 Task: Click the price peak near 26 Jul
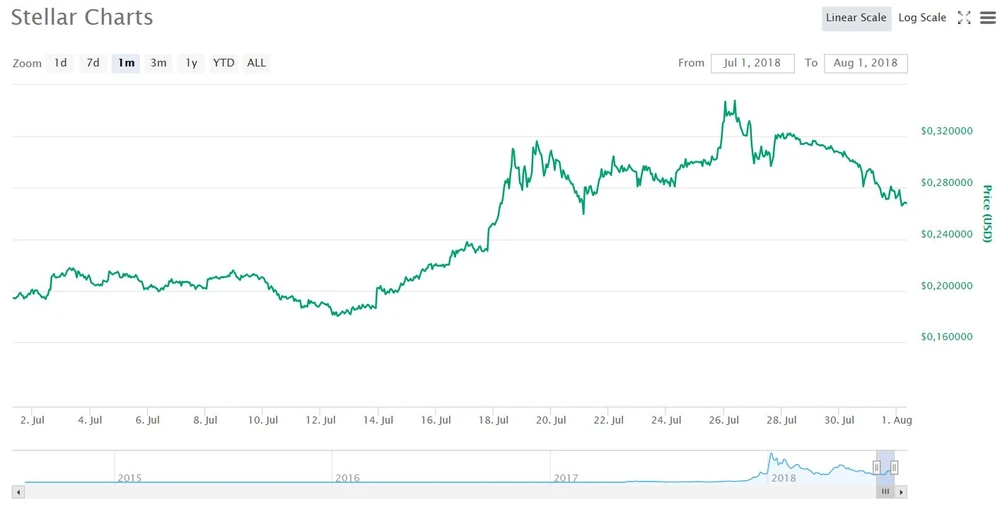tap(734, 101)
